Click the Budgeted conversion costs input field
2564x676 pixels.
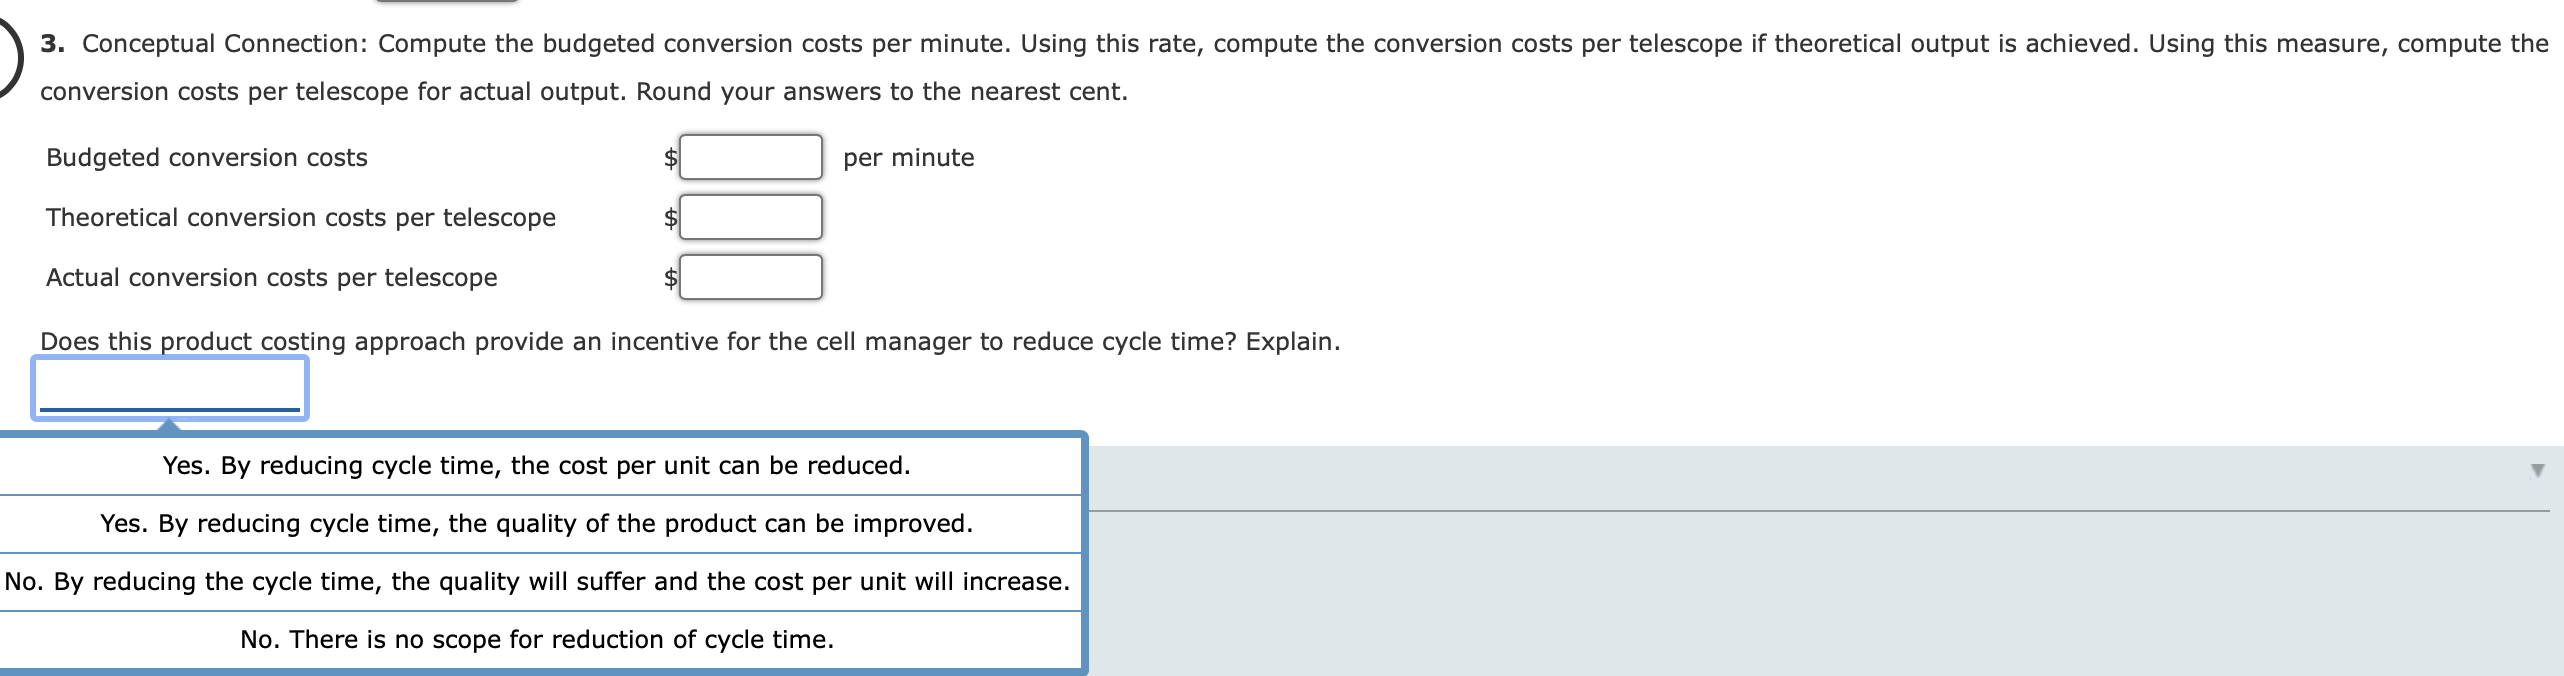click(749, 157)
